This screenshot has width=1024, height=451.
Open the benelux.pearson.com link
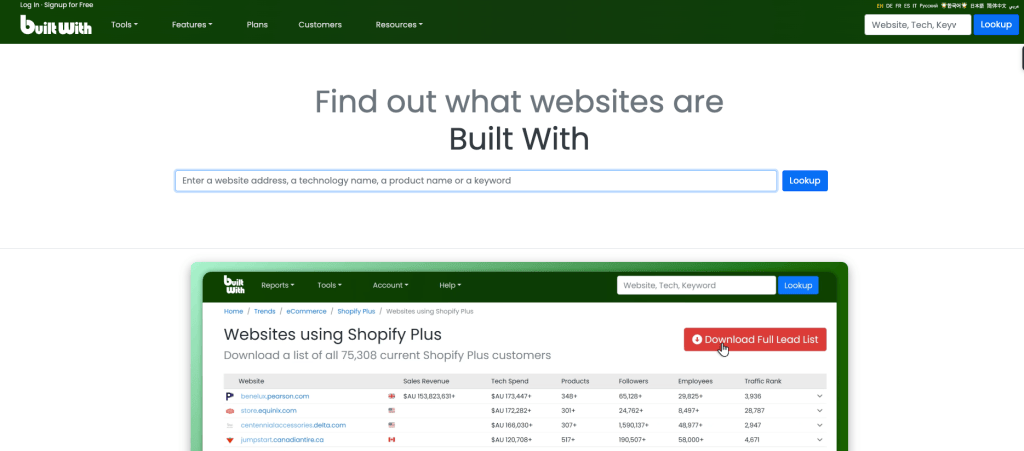(x=274, y=396)
